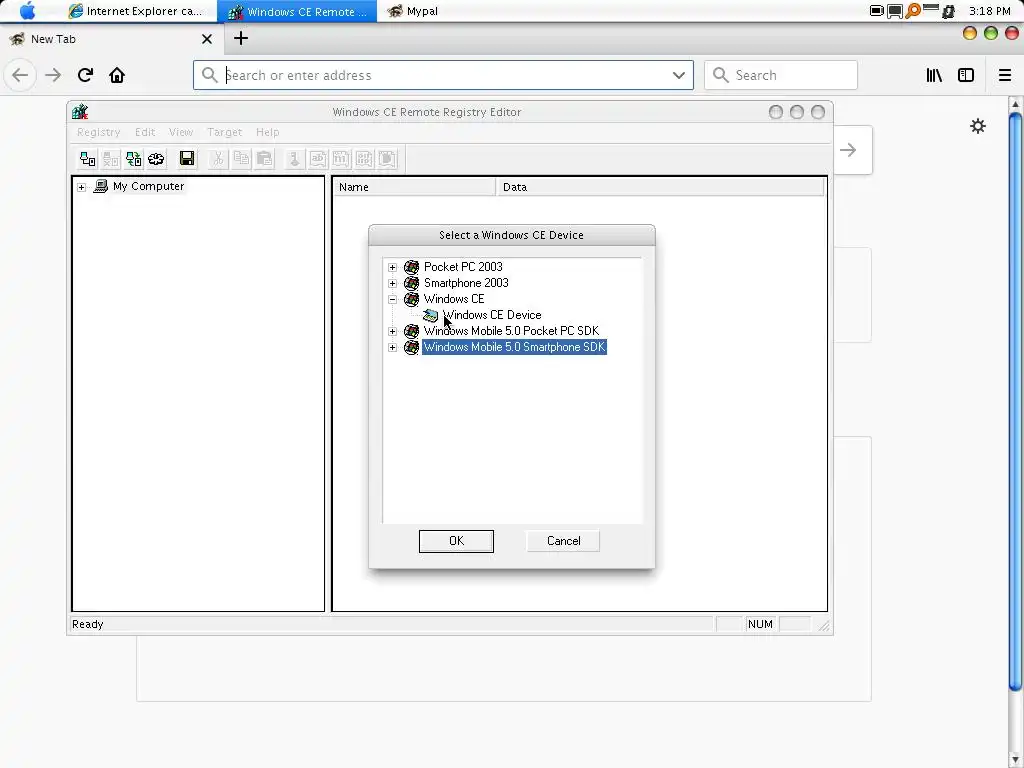Click the Windows CE Device item icon

[430, 315]
